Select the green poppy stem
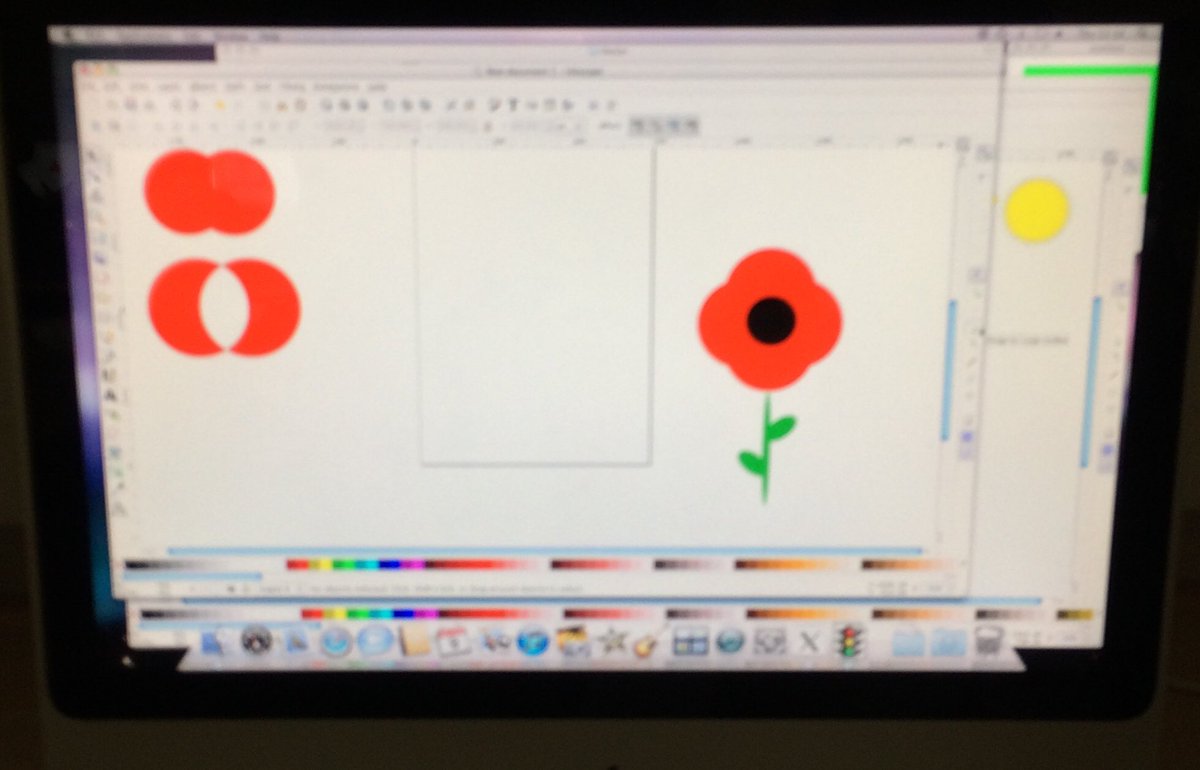Image resolution: width=1200 pixels, height=770 pixels. [767, 448]
